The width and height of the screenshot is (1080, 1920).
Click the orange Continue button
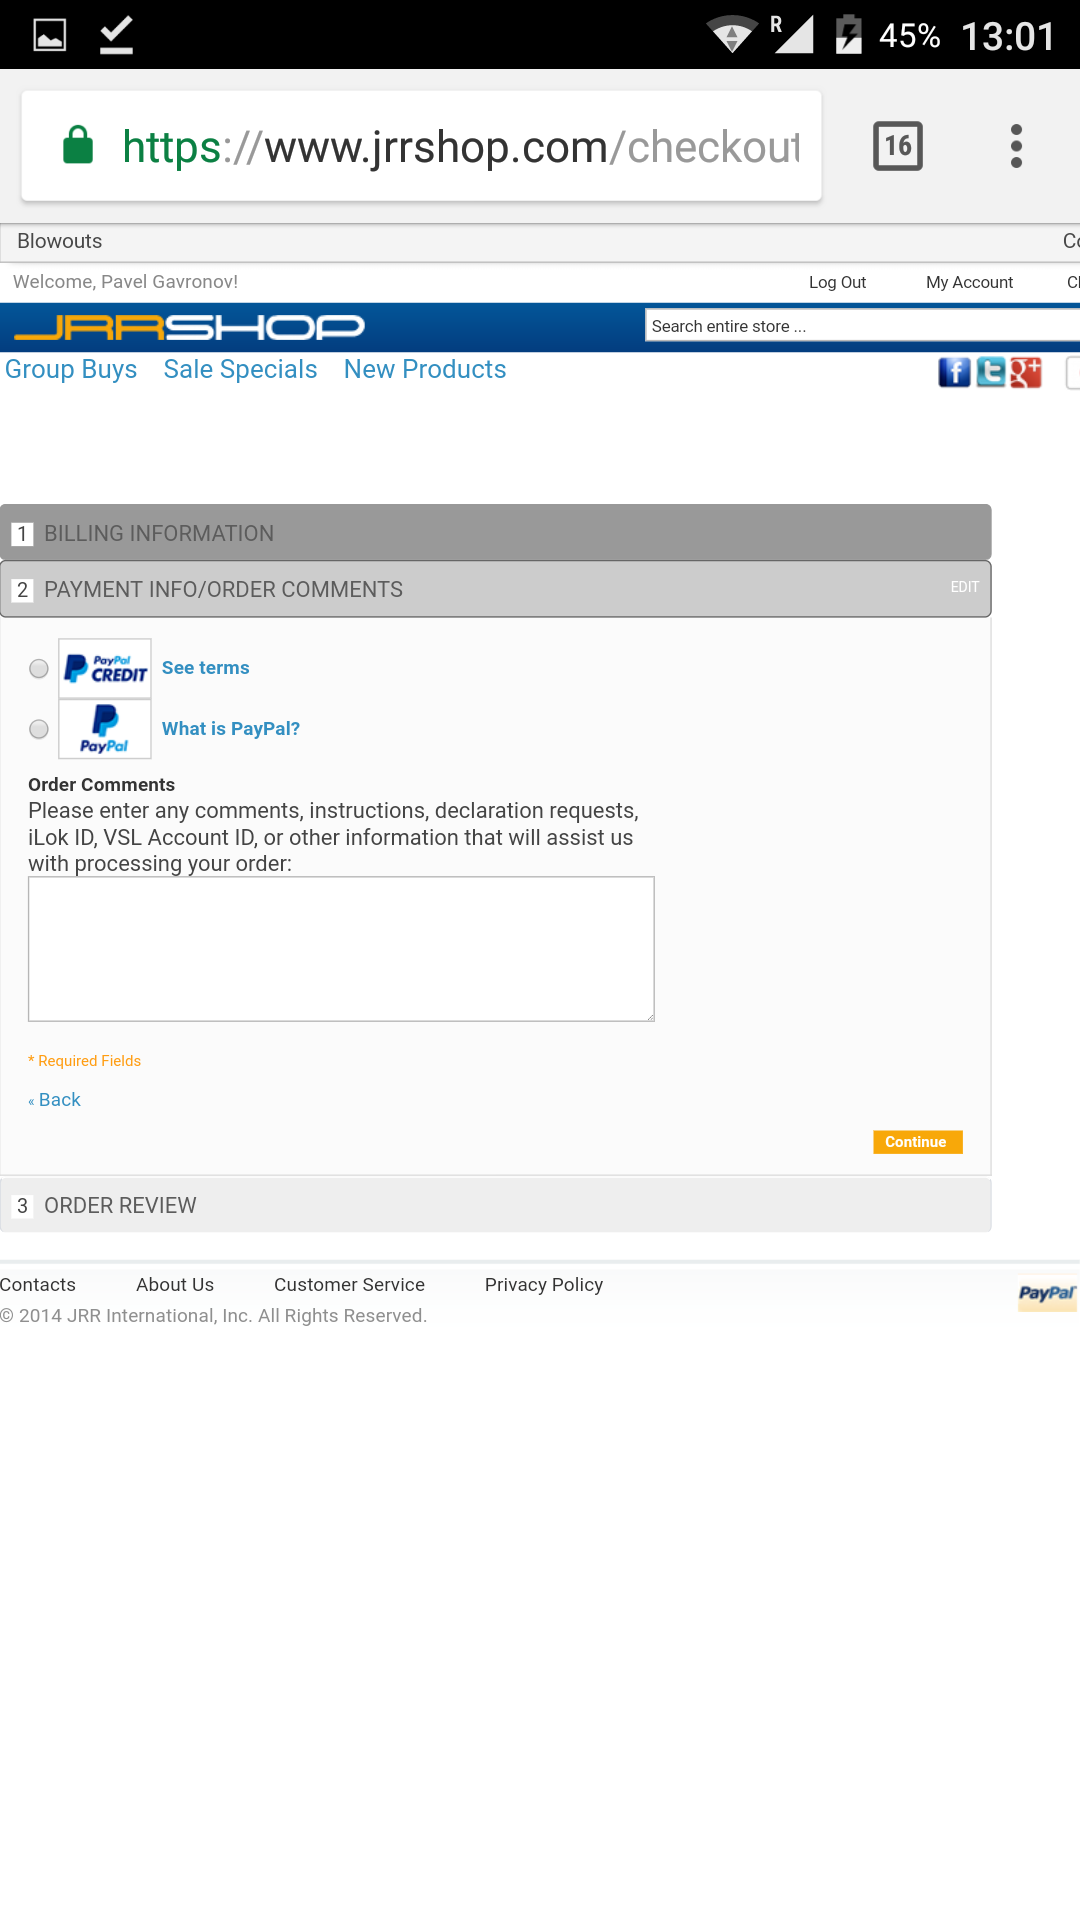point(918,1142)
